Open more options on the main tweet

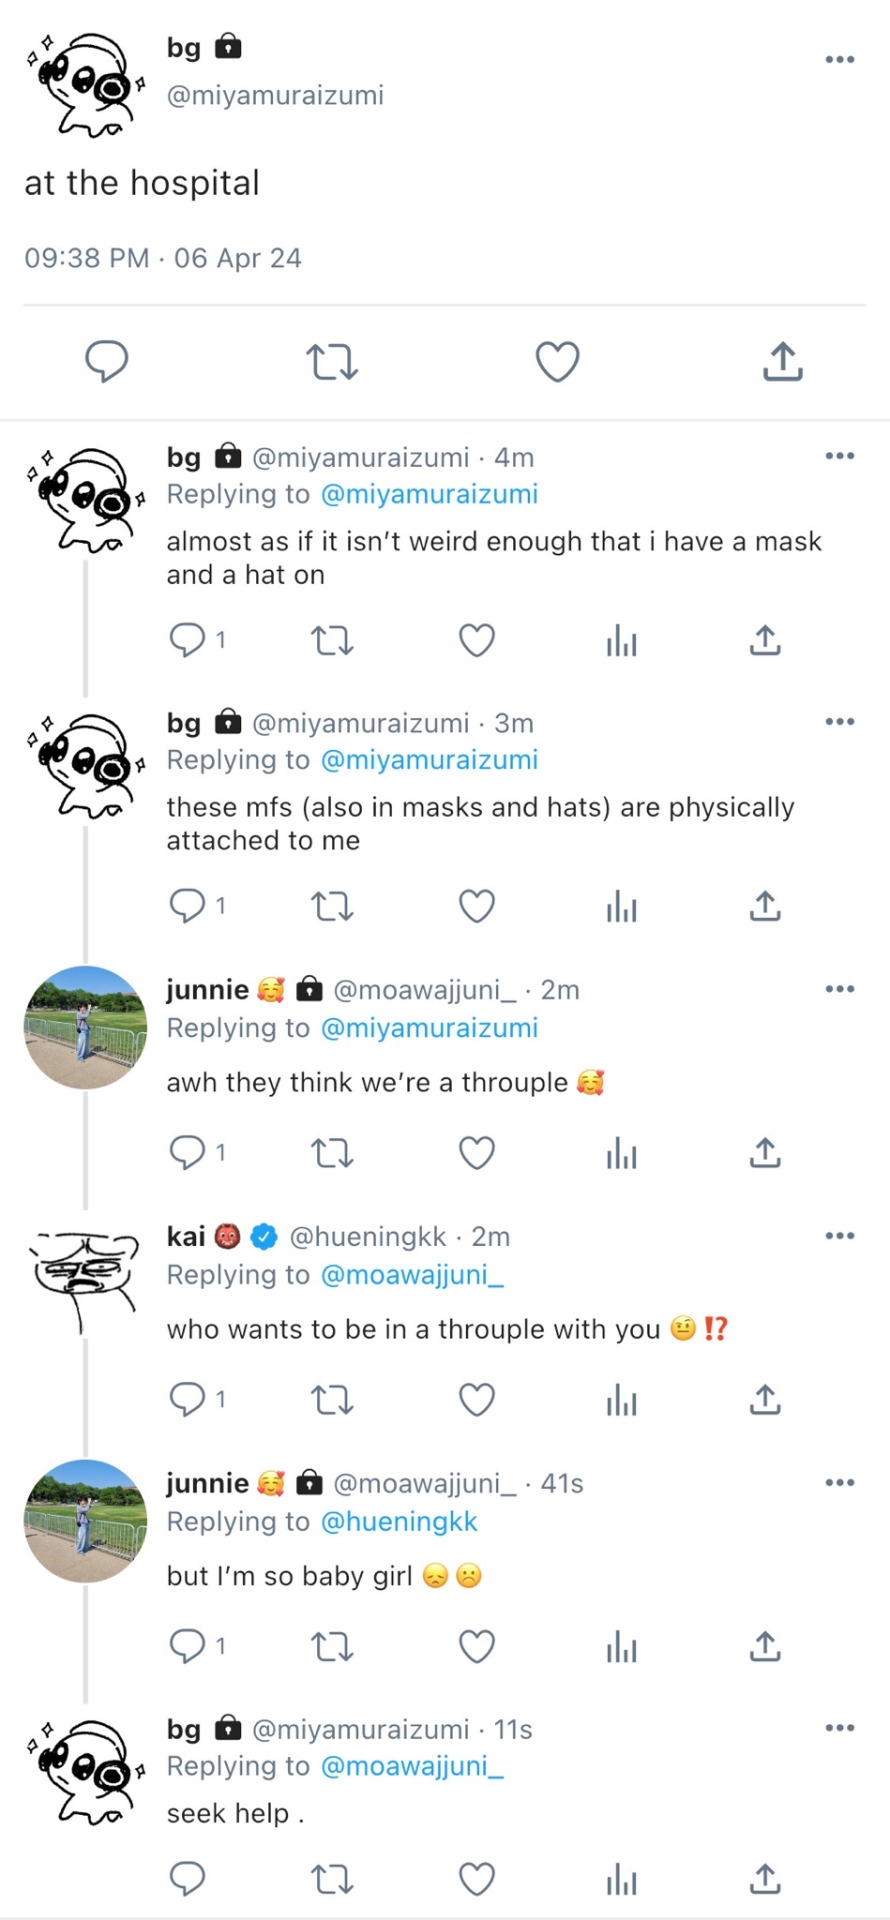pos(839,60)
